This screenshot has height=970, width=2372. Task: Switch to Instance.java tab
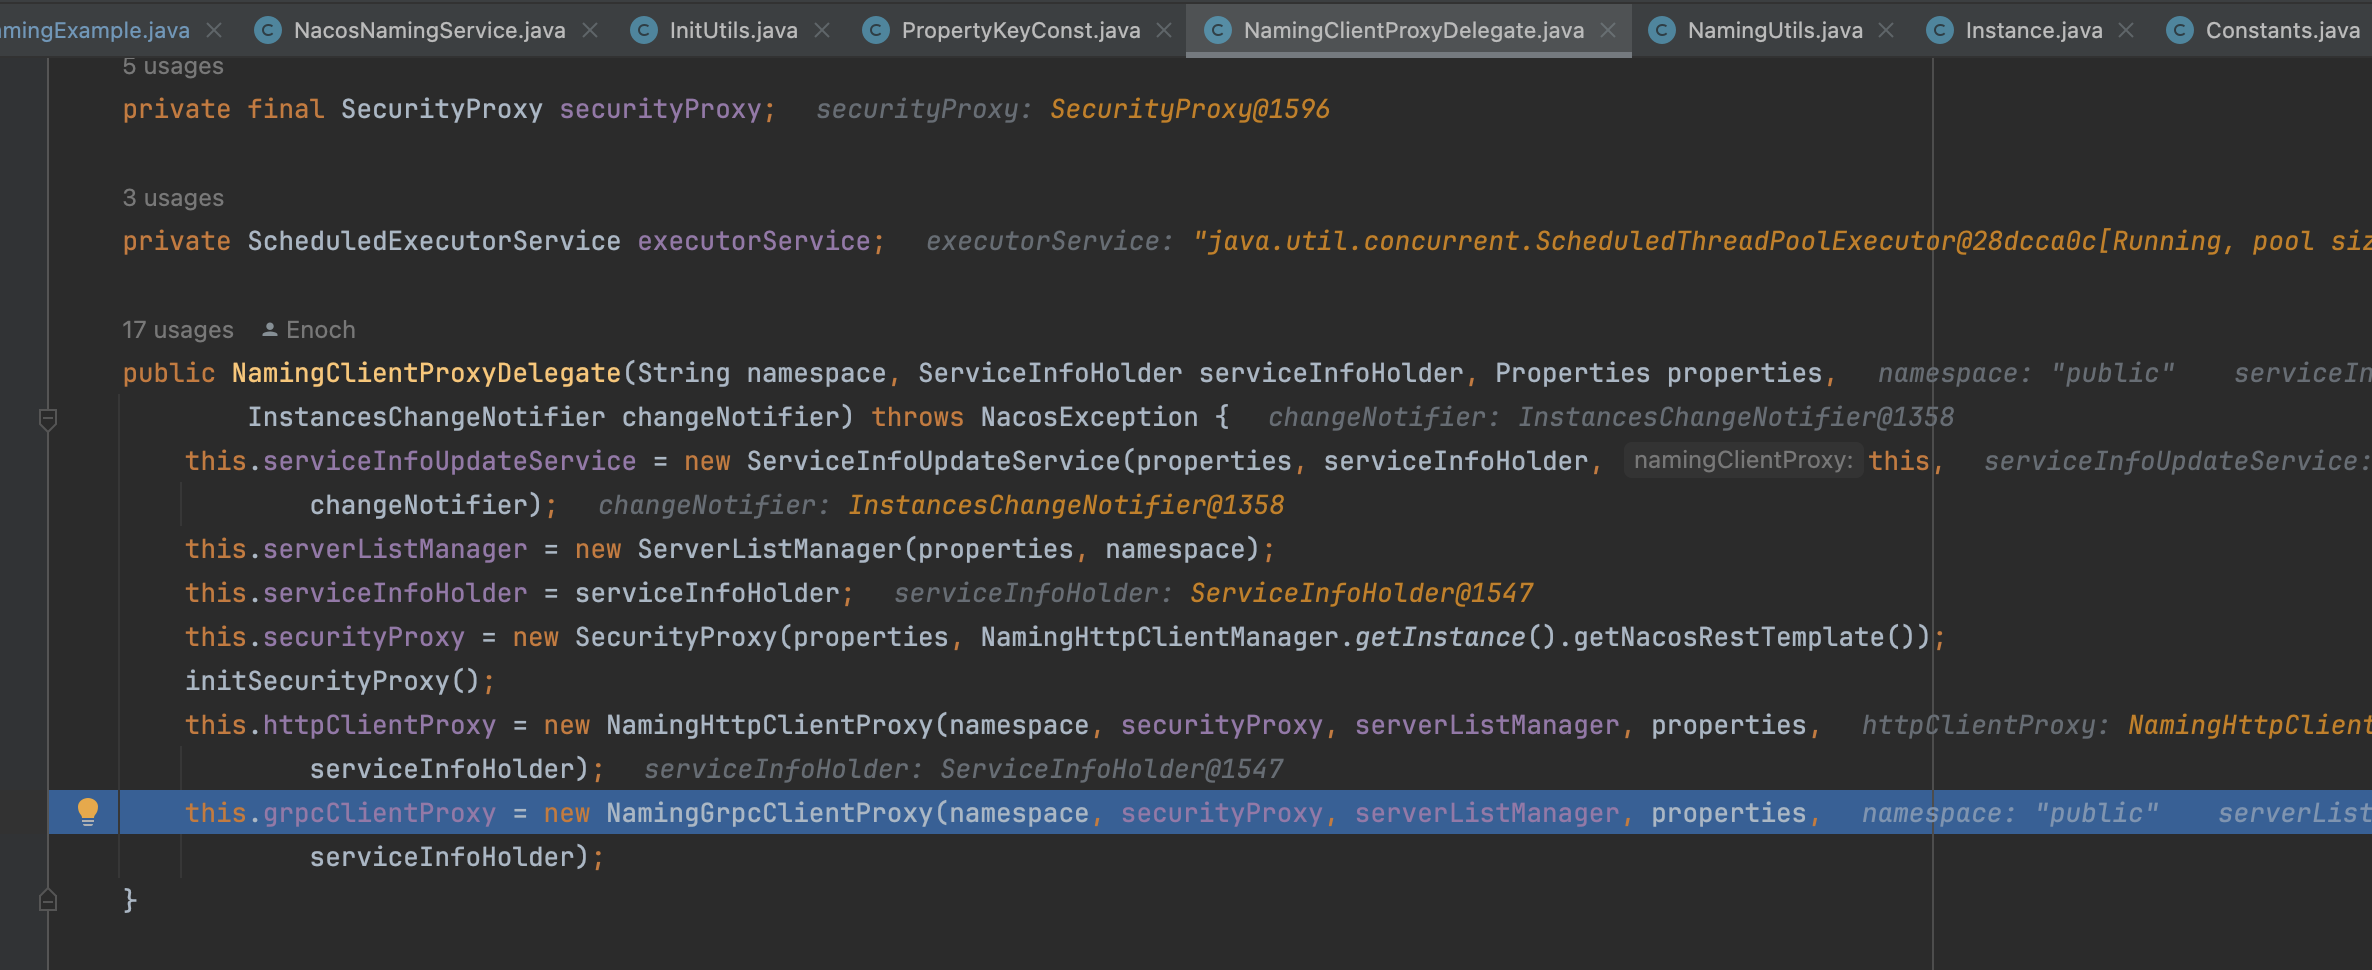point(2033,30)
